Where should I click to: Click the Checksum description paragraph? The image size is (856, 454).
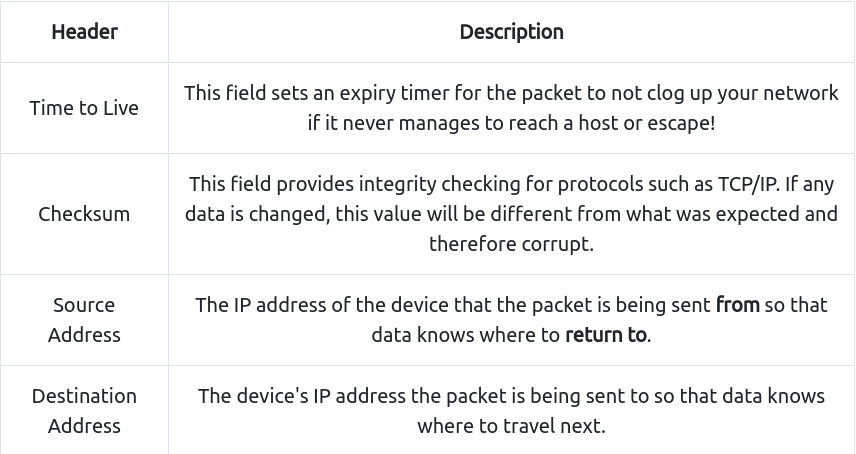[x=511, y=214]
